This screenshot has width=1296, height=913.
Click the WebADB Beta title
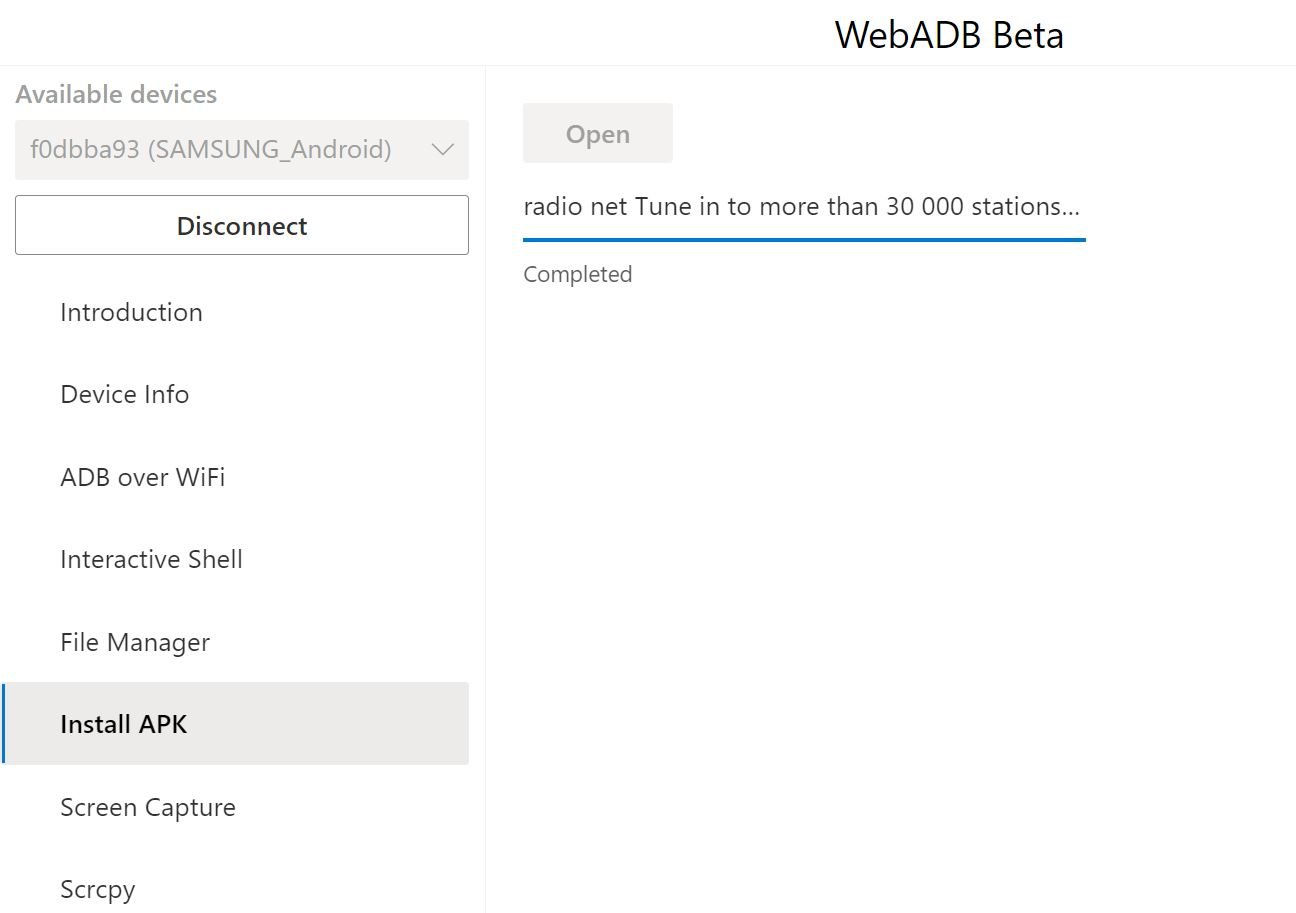coord(949,35)
